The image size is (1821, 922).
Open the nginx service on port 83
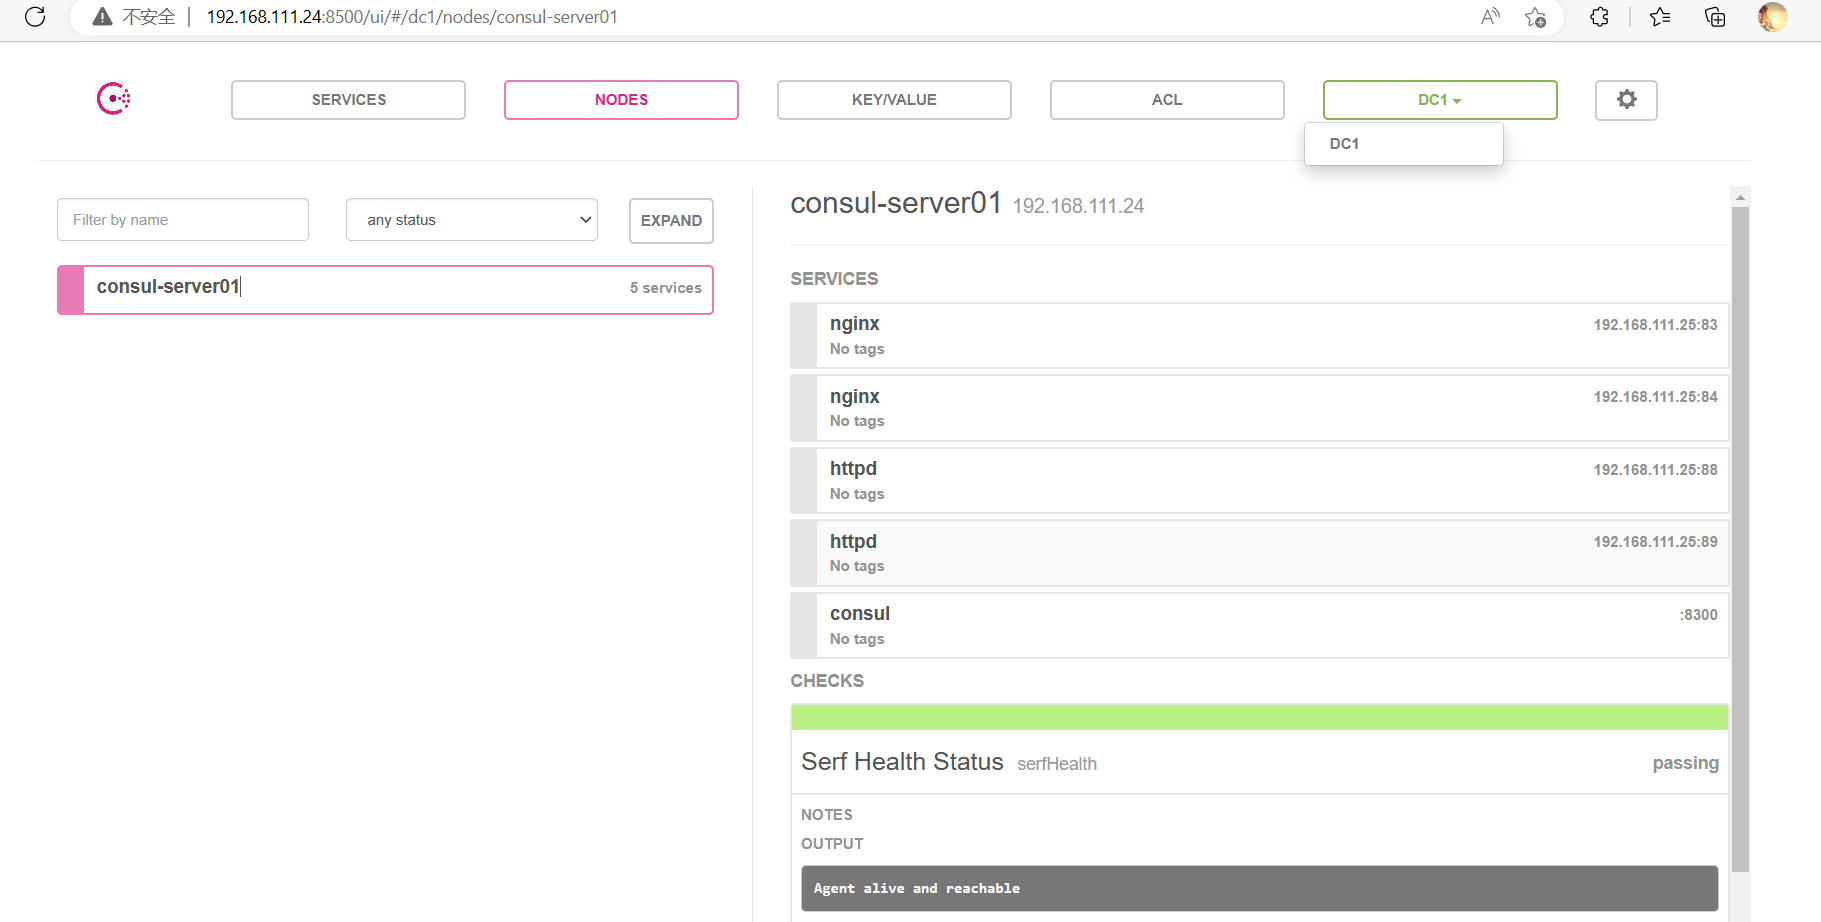1259,336
